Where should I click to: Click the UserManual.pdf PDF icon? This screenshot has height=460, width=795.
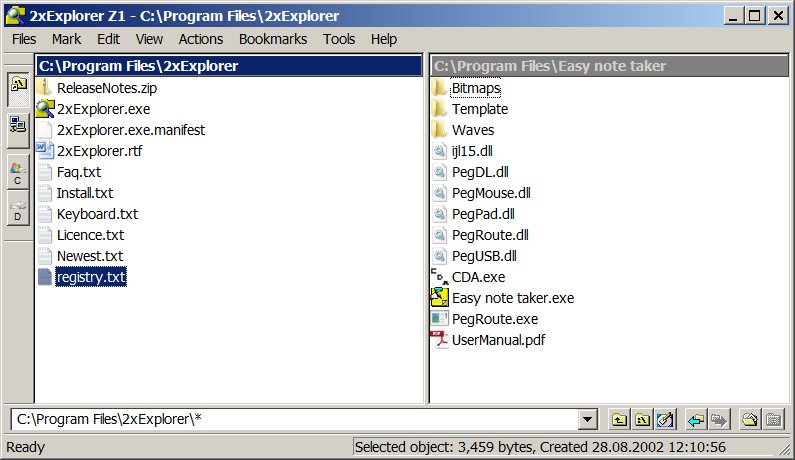440,340
